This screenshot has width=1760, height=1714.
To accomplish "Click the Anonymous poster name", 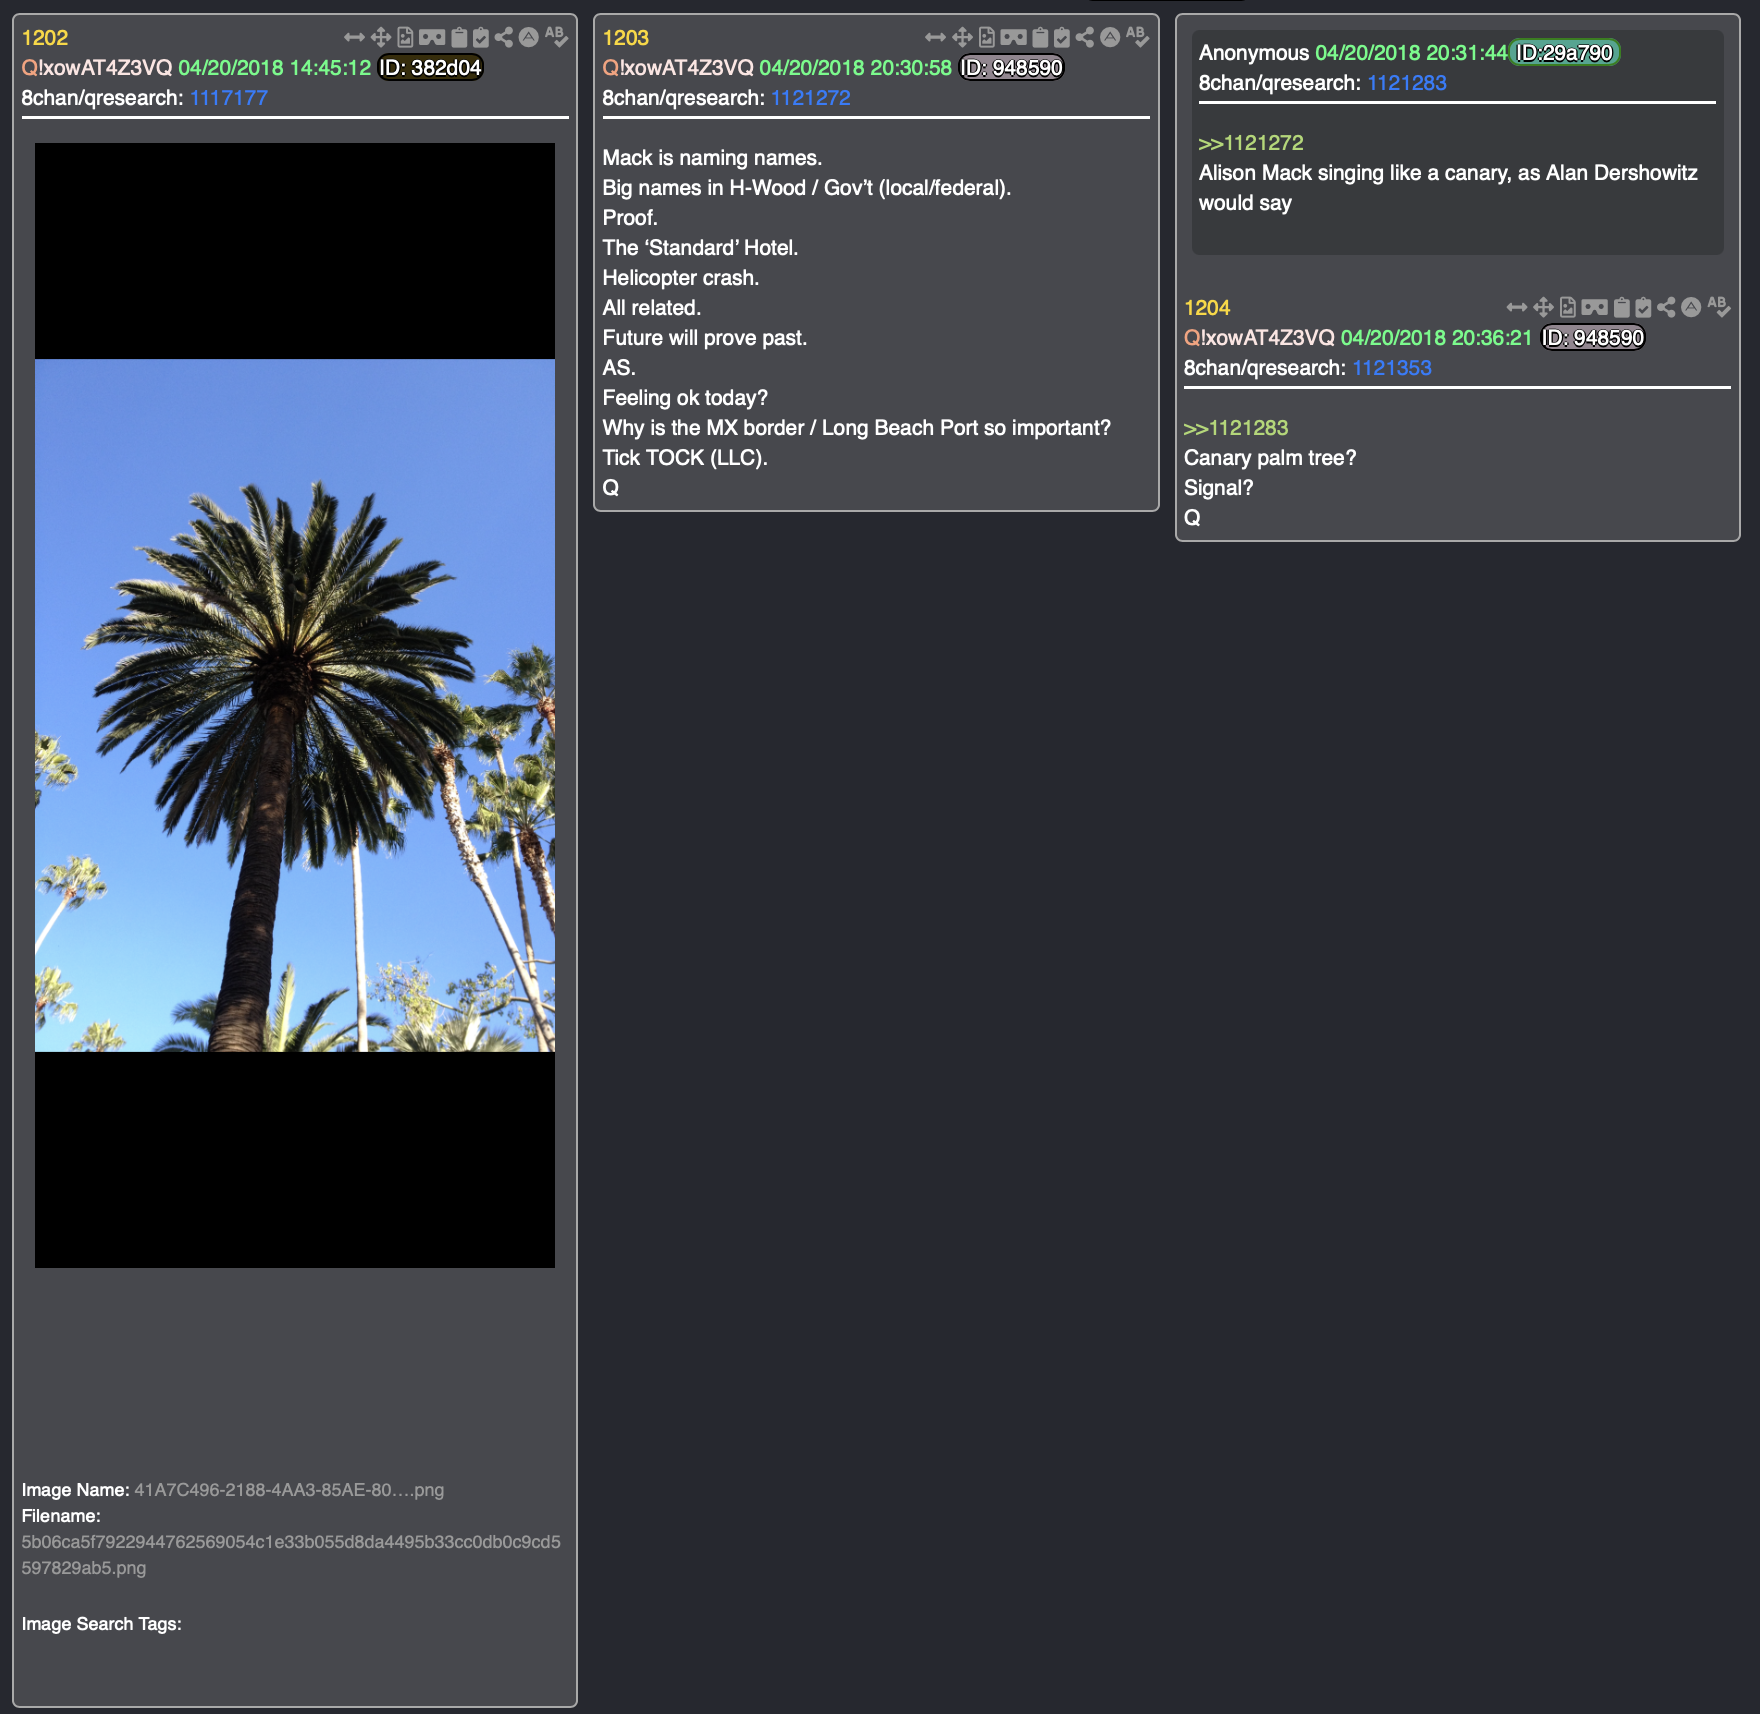I will [x=1254, y=53].
